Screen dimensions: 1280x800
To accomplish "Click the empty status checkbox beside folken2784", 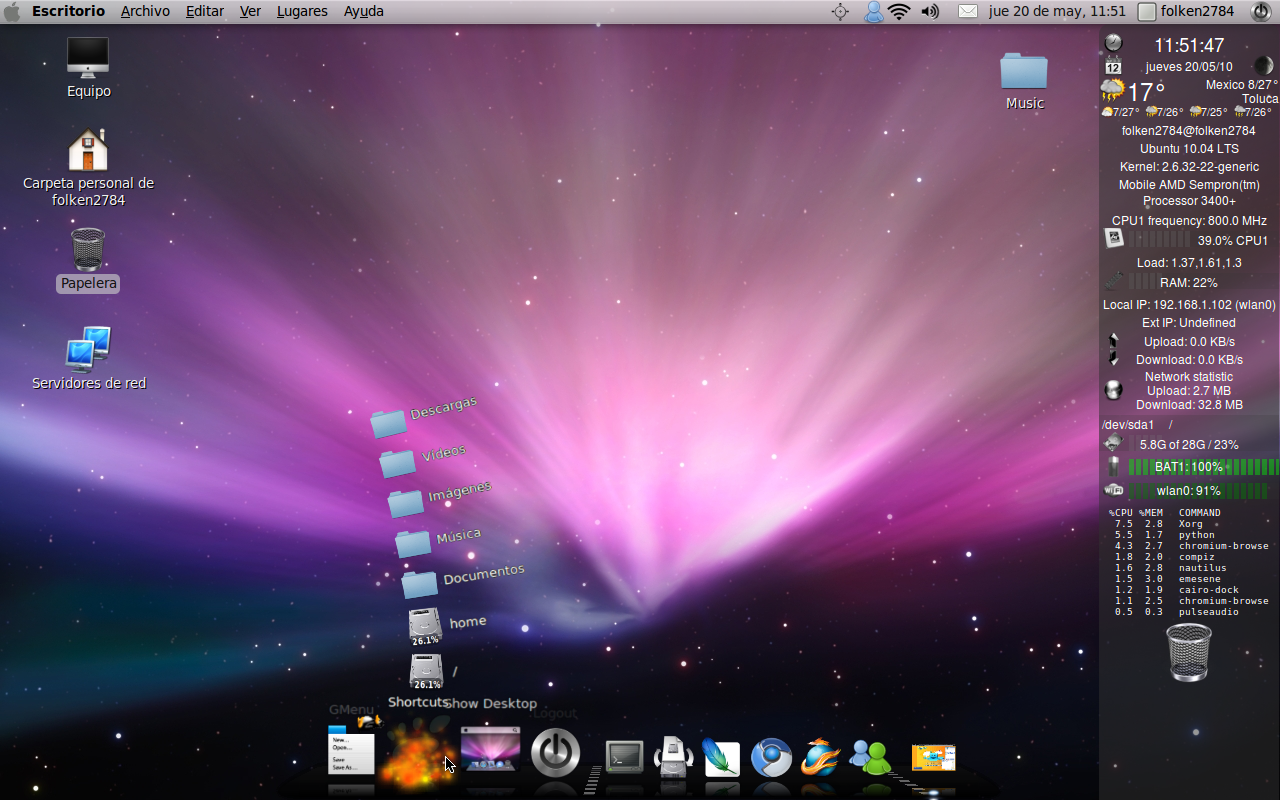I will (x=1147, y=11).
